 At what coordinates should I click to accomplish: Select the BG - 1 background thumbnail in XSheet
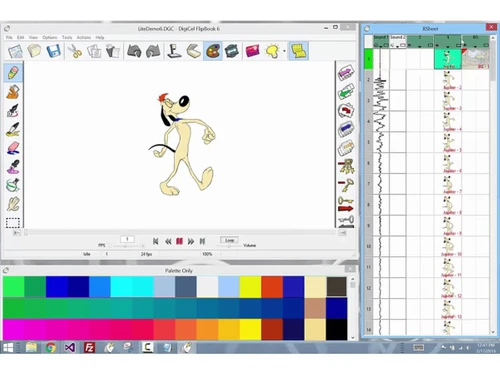(476, 59)
